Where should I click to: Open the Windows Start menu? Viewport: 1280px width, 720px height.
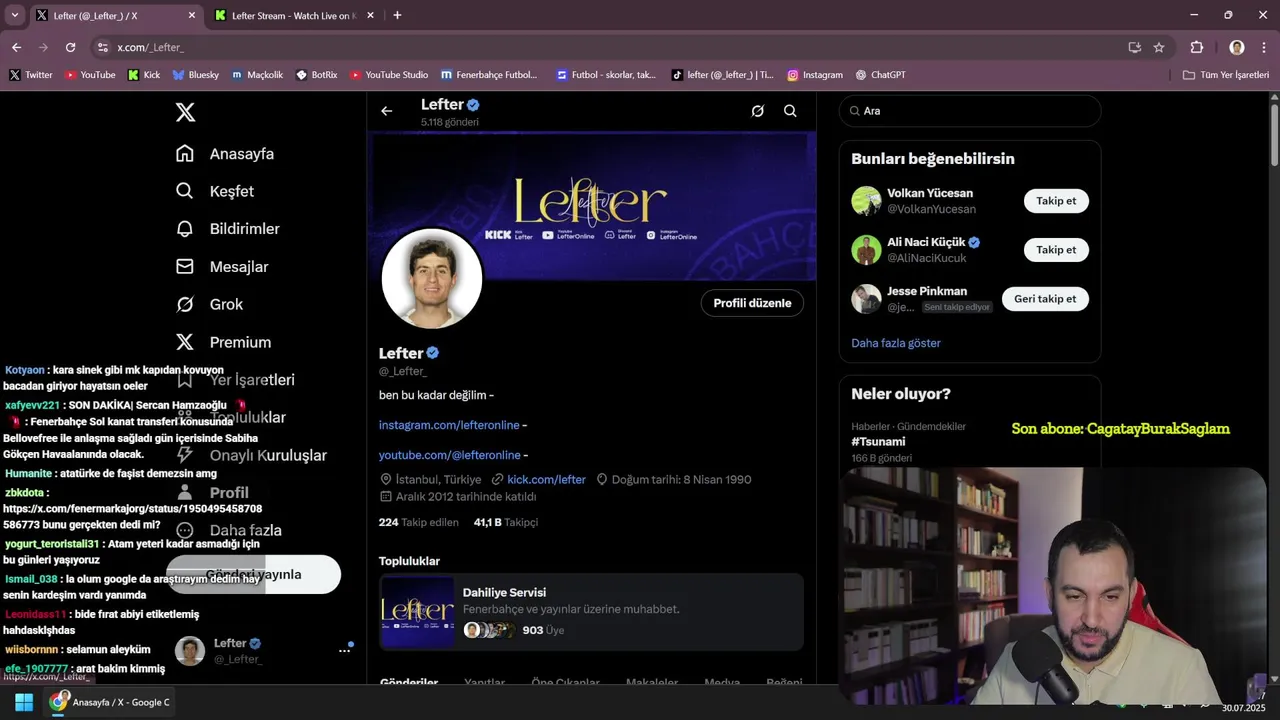tap(24, 702)
